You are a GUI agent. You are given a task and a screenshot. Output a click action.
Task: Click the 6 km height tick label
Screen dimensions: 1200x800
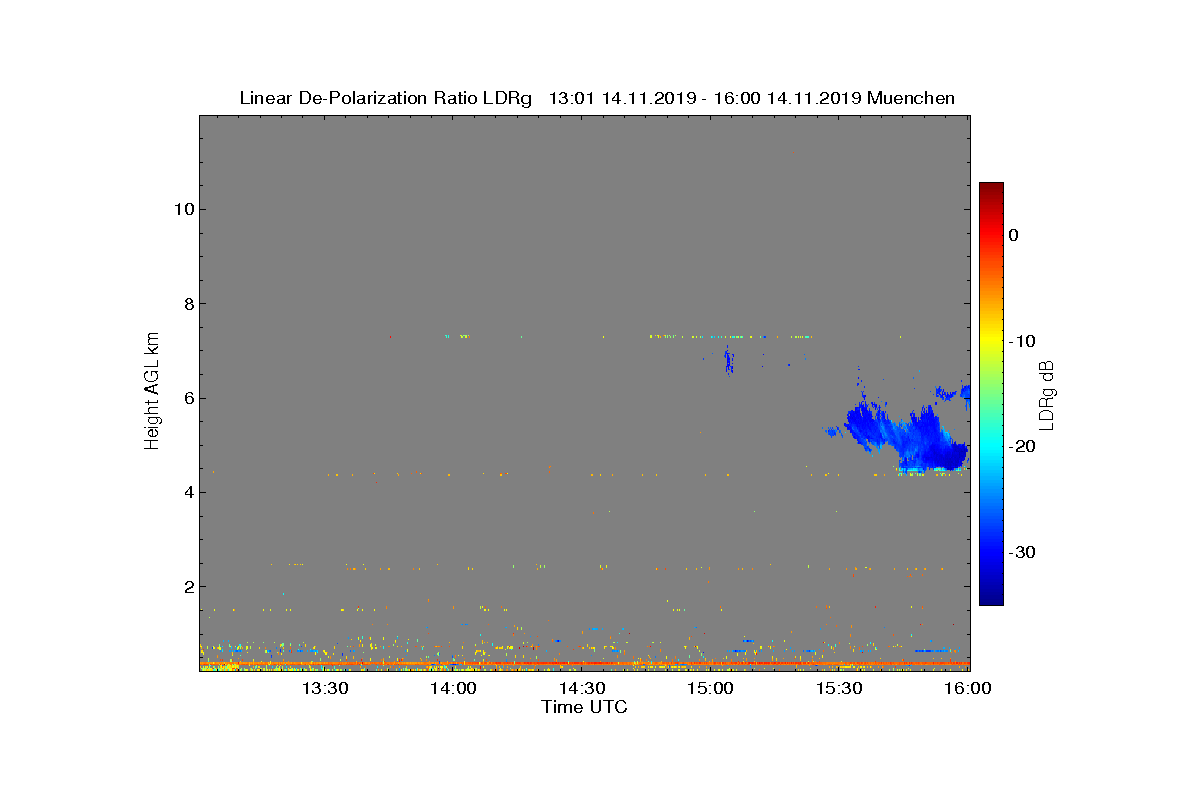coord(187,398)
